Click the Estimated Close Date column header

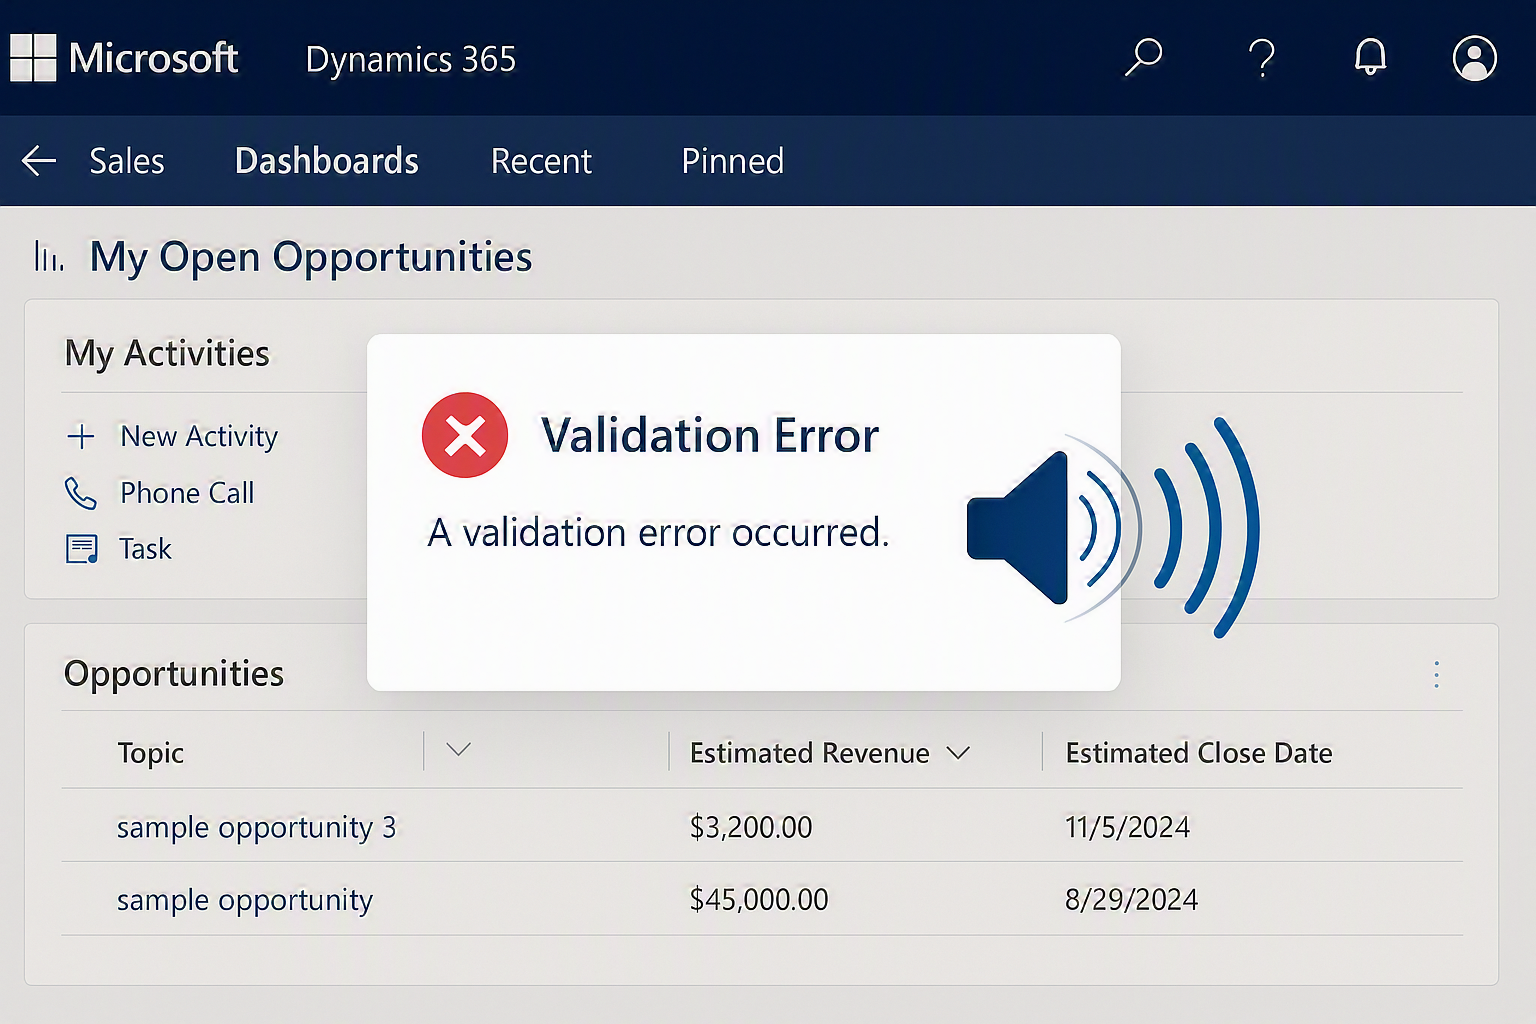tap(1198, 753)
